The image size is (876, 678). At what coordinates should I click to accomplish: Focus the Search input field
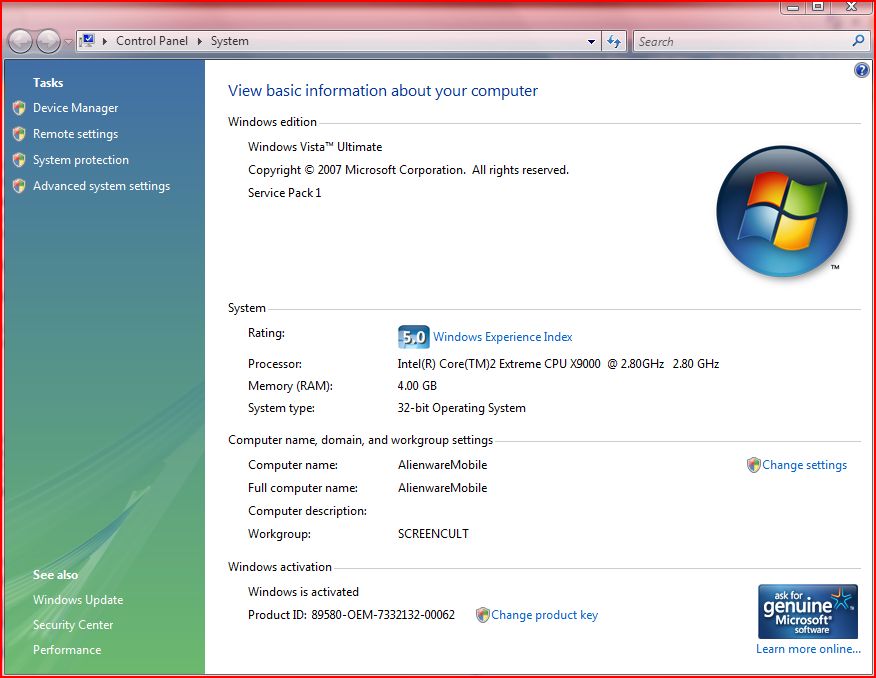pyautogui.click(x=741, y=41)
